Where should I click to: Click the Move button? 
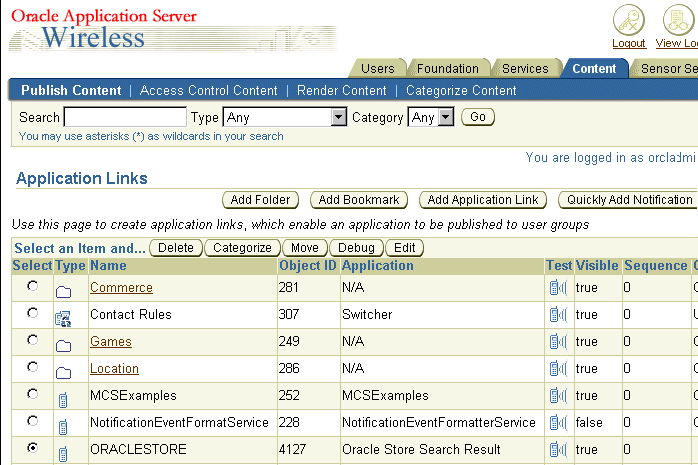[x=305, y=248]
